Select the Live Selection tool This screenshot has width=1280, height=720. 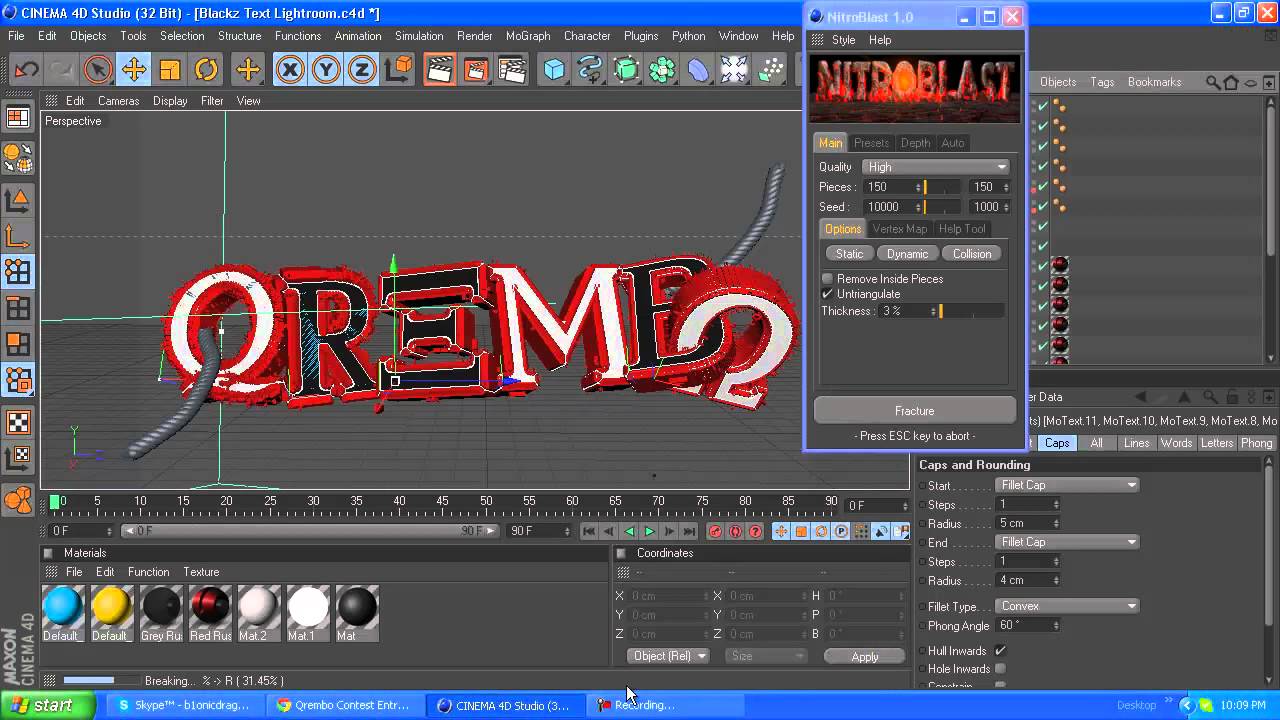[x=98, y=70]
